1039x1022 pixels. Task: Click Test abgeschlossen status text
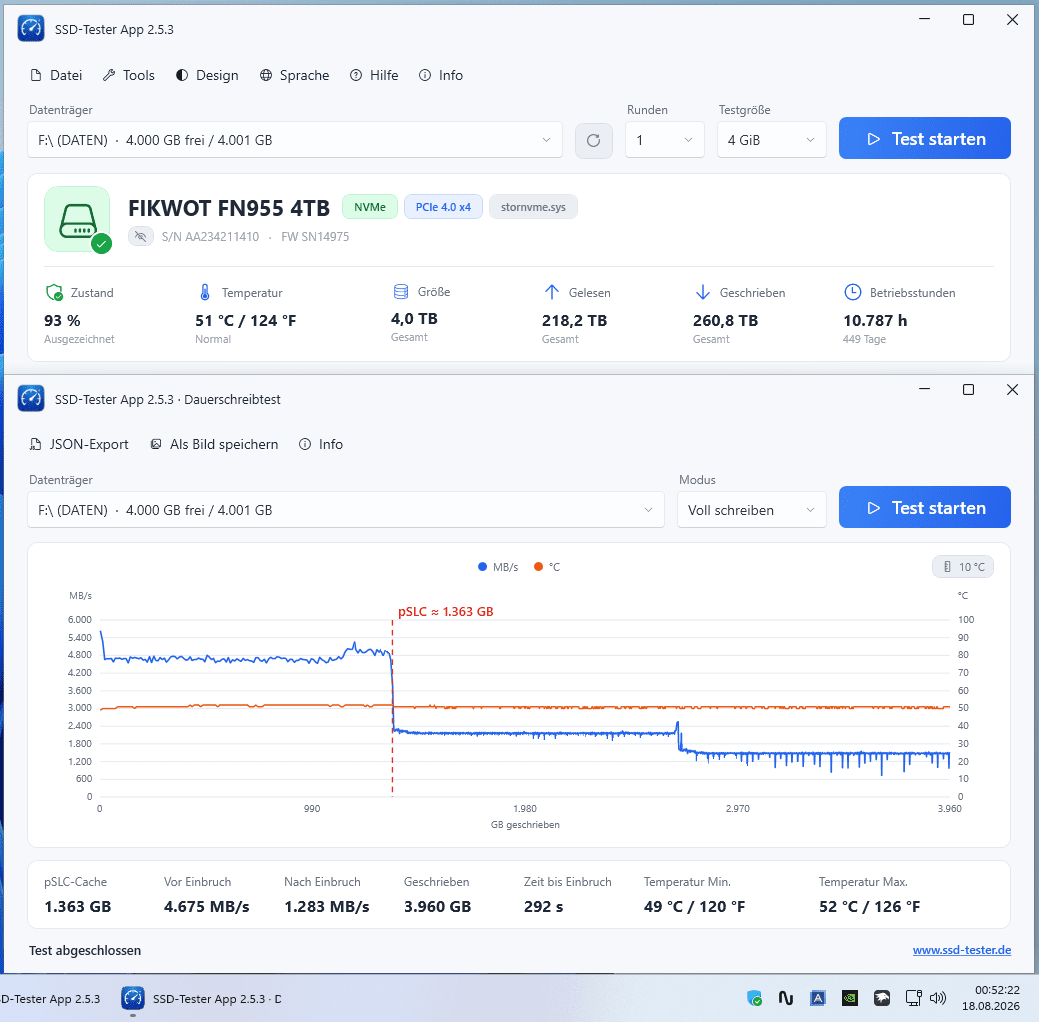pyautogui.click(x=85, y=950)
